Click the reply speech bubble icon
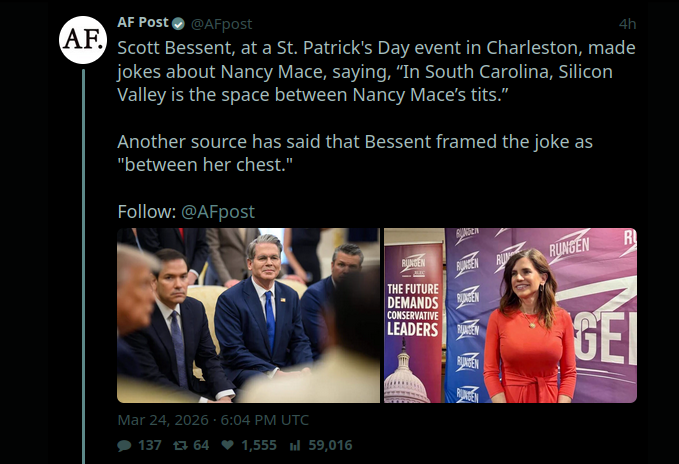 pyautogui.click(x=124, y=445)
